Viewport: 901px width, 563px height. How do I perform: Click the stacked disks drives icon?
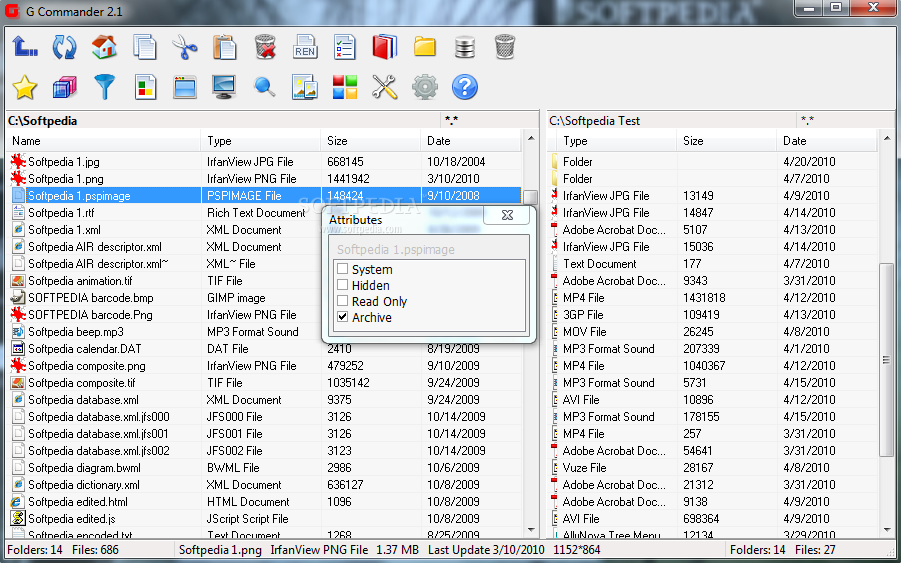point(465,47)
